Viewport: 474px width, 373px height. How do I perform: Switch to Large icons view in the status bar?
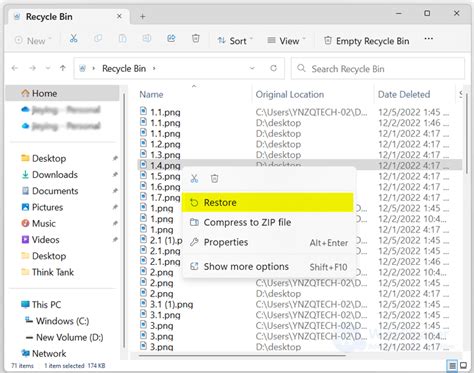tap(464, 366)
